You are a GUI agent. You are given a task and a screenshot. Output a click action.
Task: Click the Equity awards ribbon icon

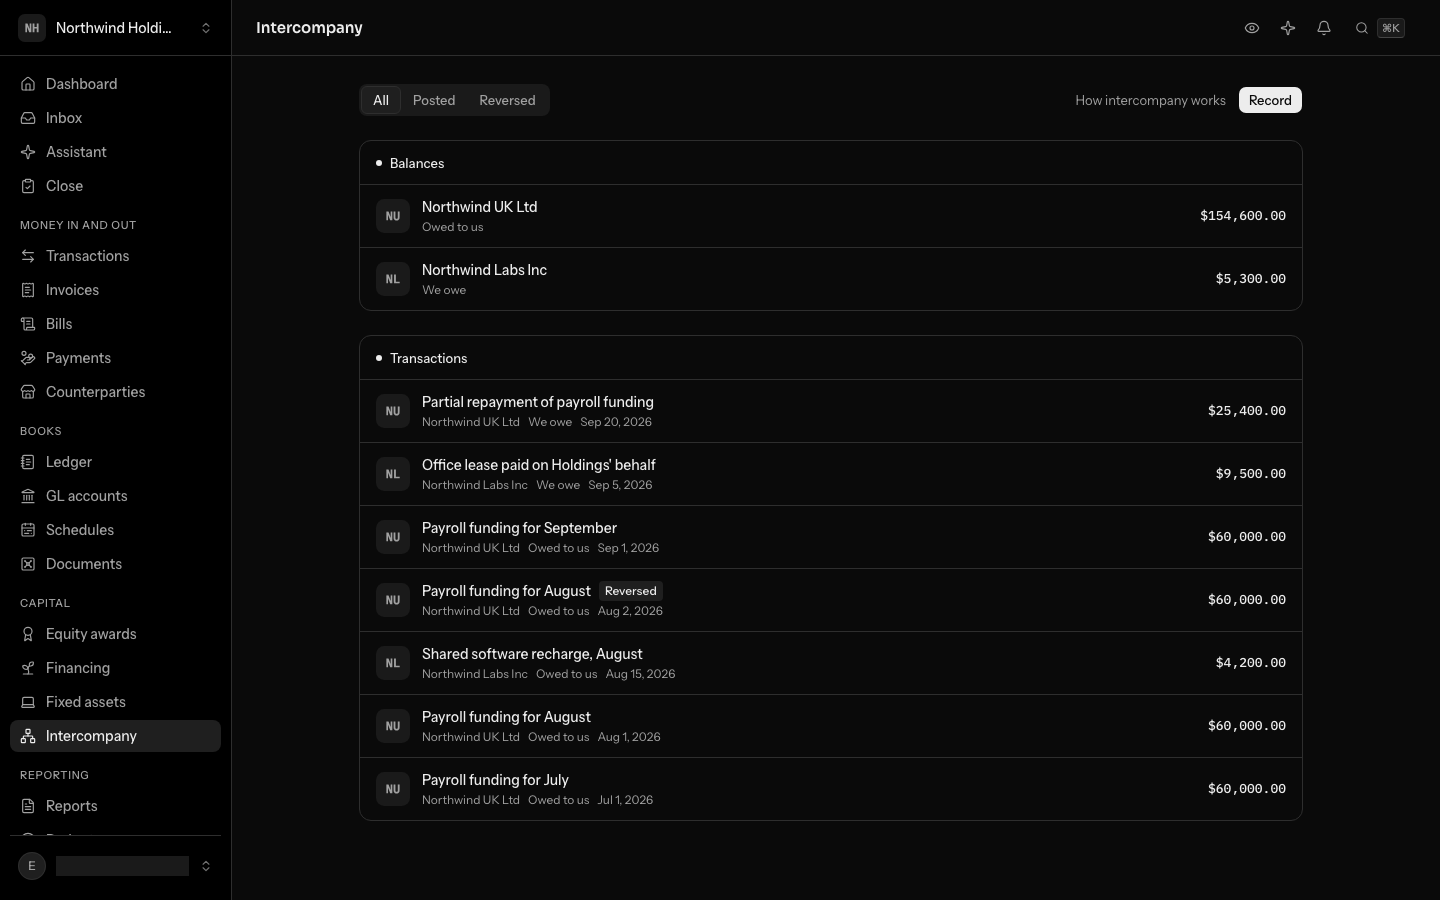28,634
